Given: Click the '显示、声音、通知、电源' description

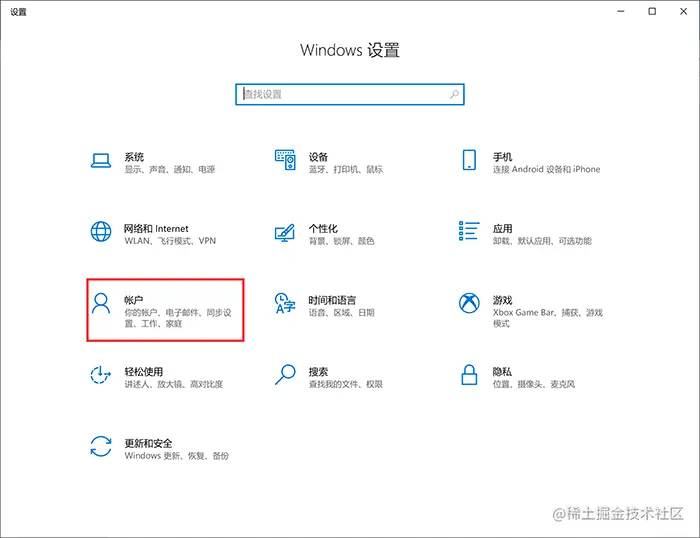Looking at the screenshot, I should click(x=170, y=169).
